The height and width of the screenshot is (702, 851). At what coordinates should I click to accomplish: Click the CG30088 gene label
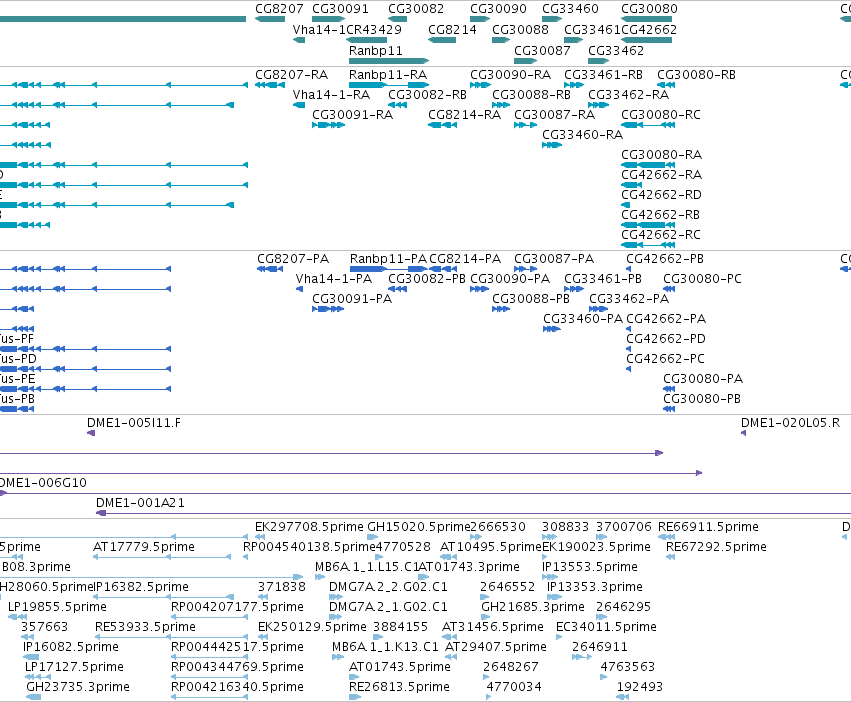click(x=520, y=29)
